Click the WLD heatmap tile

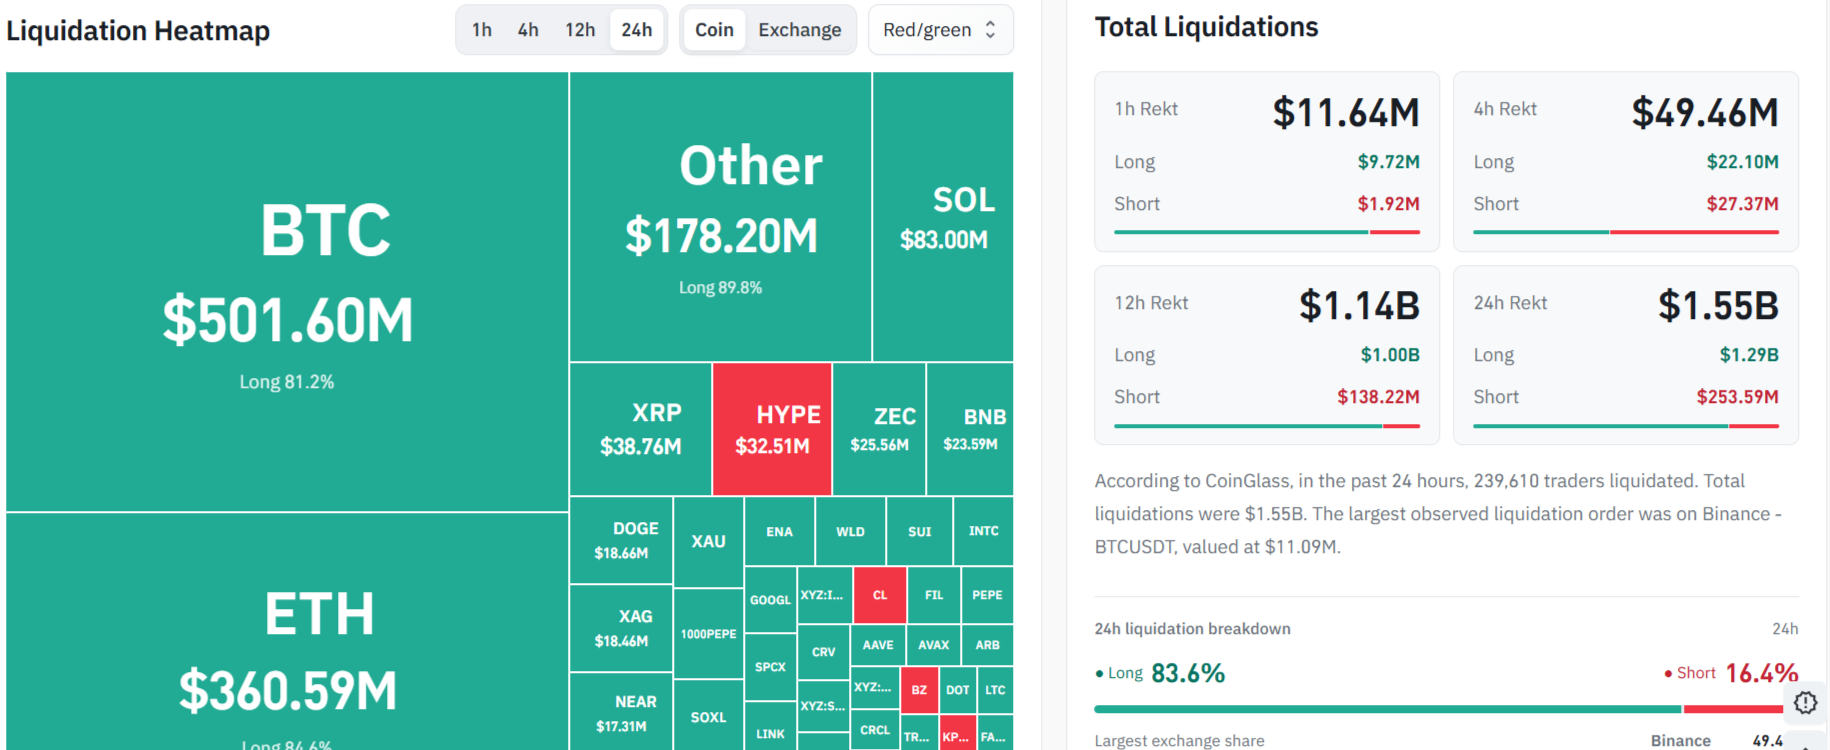coord(851,531)
